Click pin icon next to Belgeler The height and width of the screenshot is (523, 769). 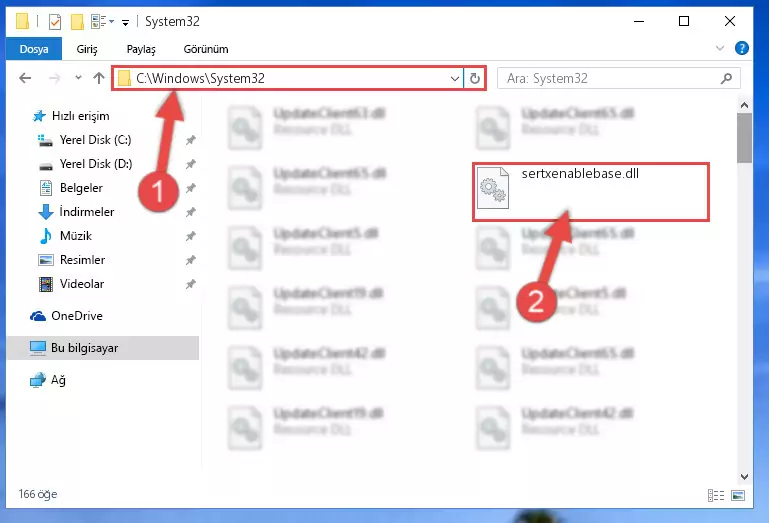[190, 188]
